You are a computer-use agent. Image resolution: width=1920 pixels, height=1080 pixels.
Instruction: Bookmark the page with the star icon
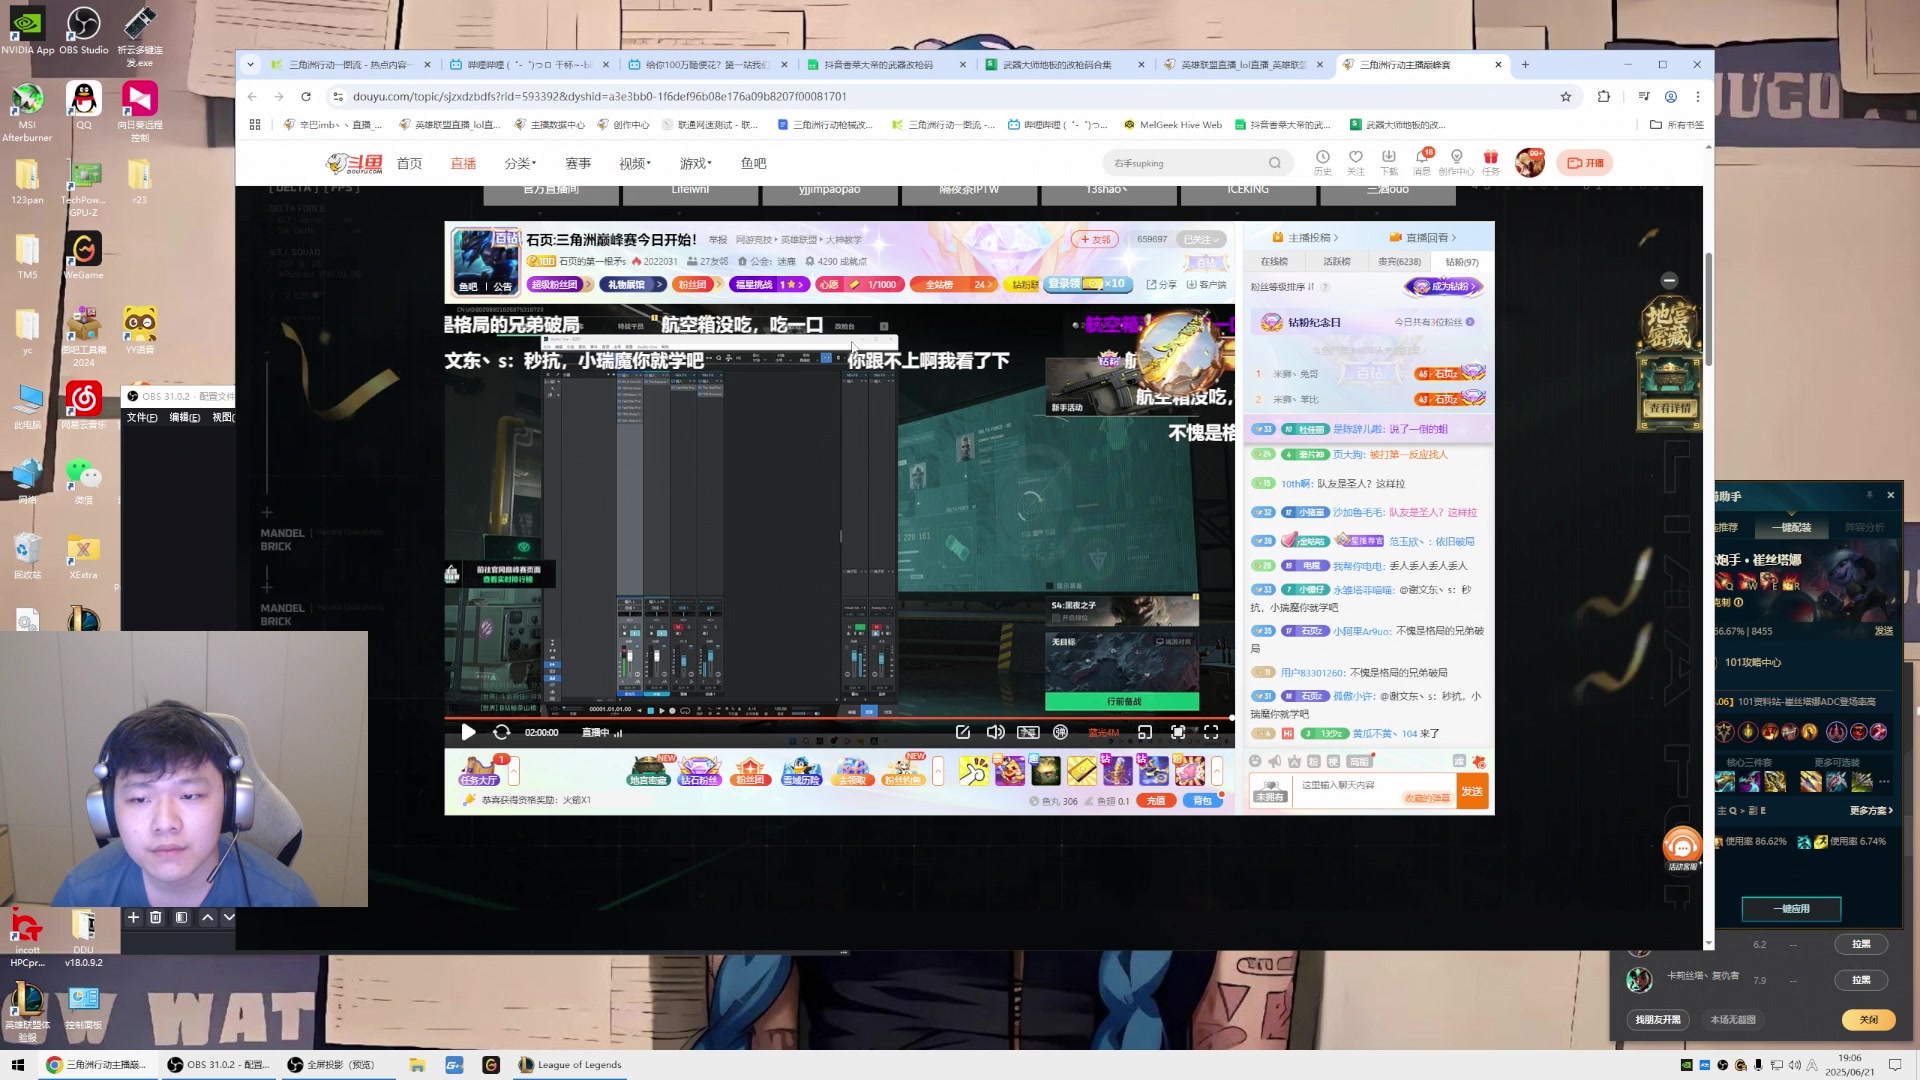pos(1566,96)
